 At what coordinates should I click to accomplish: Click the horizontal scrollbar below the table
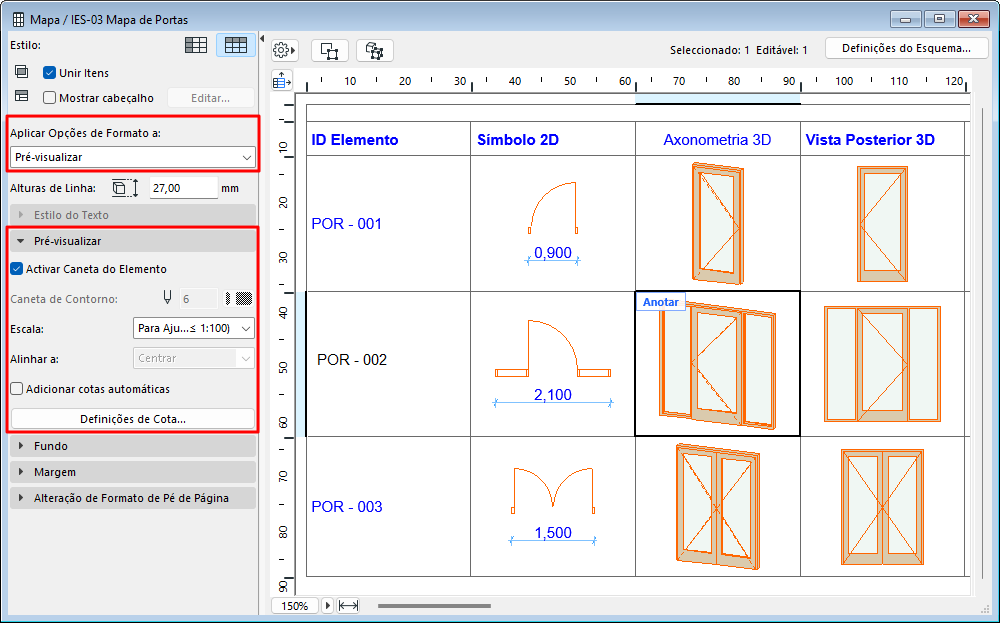tap(434, 606)
